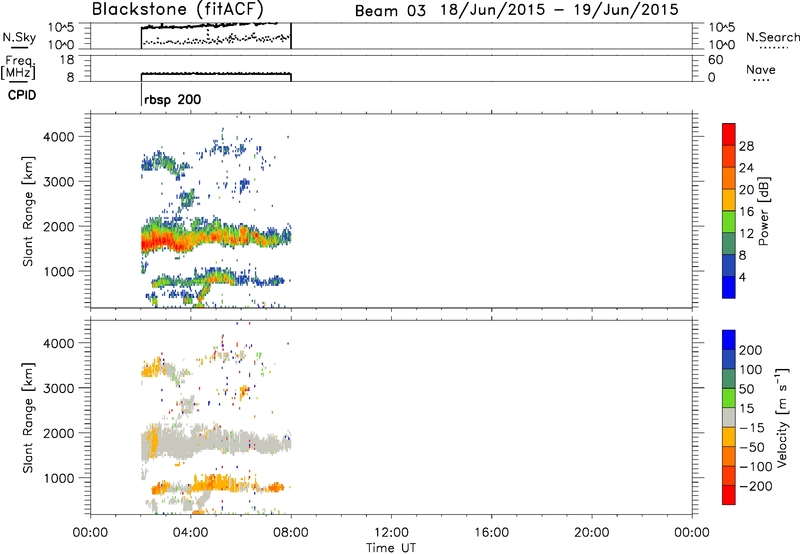Click the '10^5' right-axis label of noise panel
The height and width of the screenshot is (554, 800).
click(722, 28)
